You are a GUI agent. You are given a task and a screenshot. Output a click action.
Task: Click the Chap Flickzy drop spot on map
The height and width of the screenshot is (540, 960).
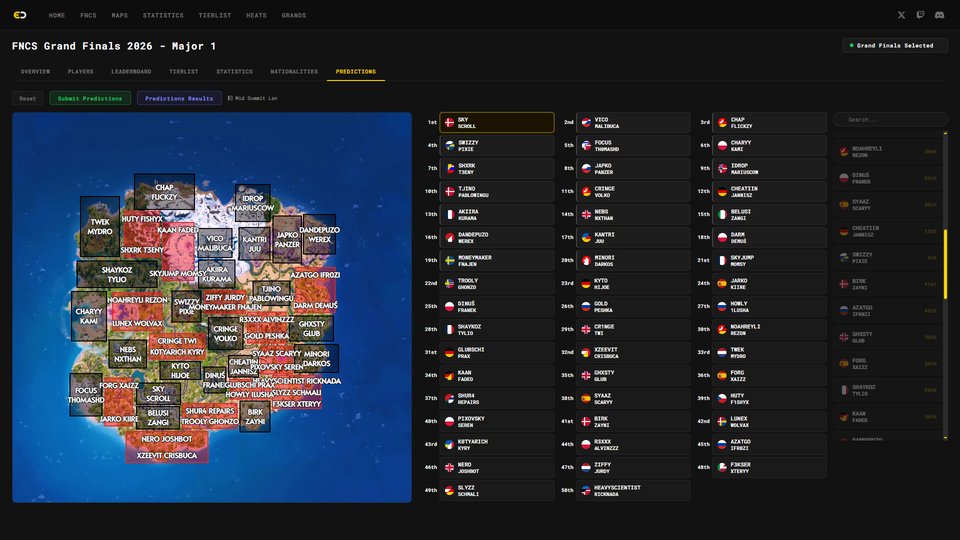(164, 192)
